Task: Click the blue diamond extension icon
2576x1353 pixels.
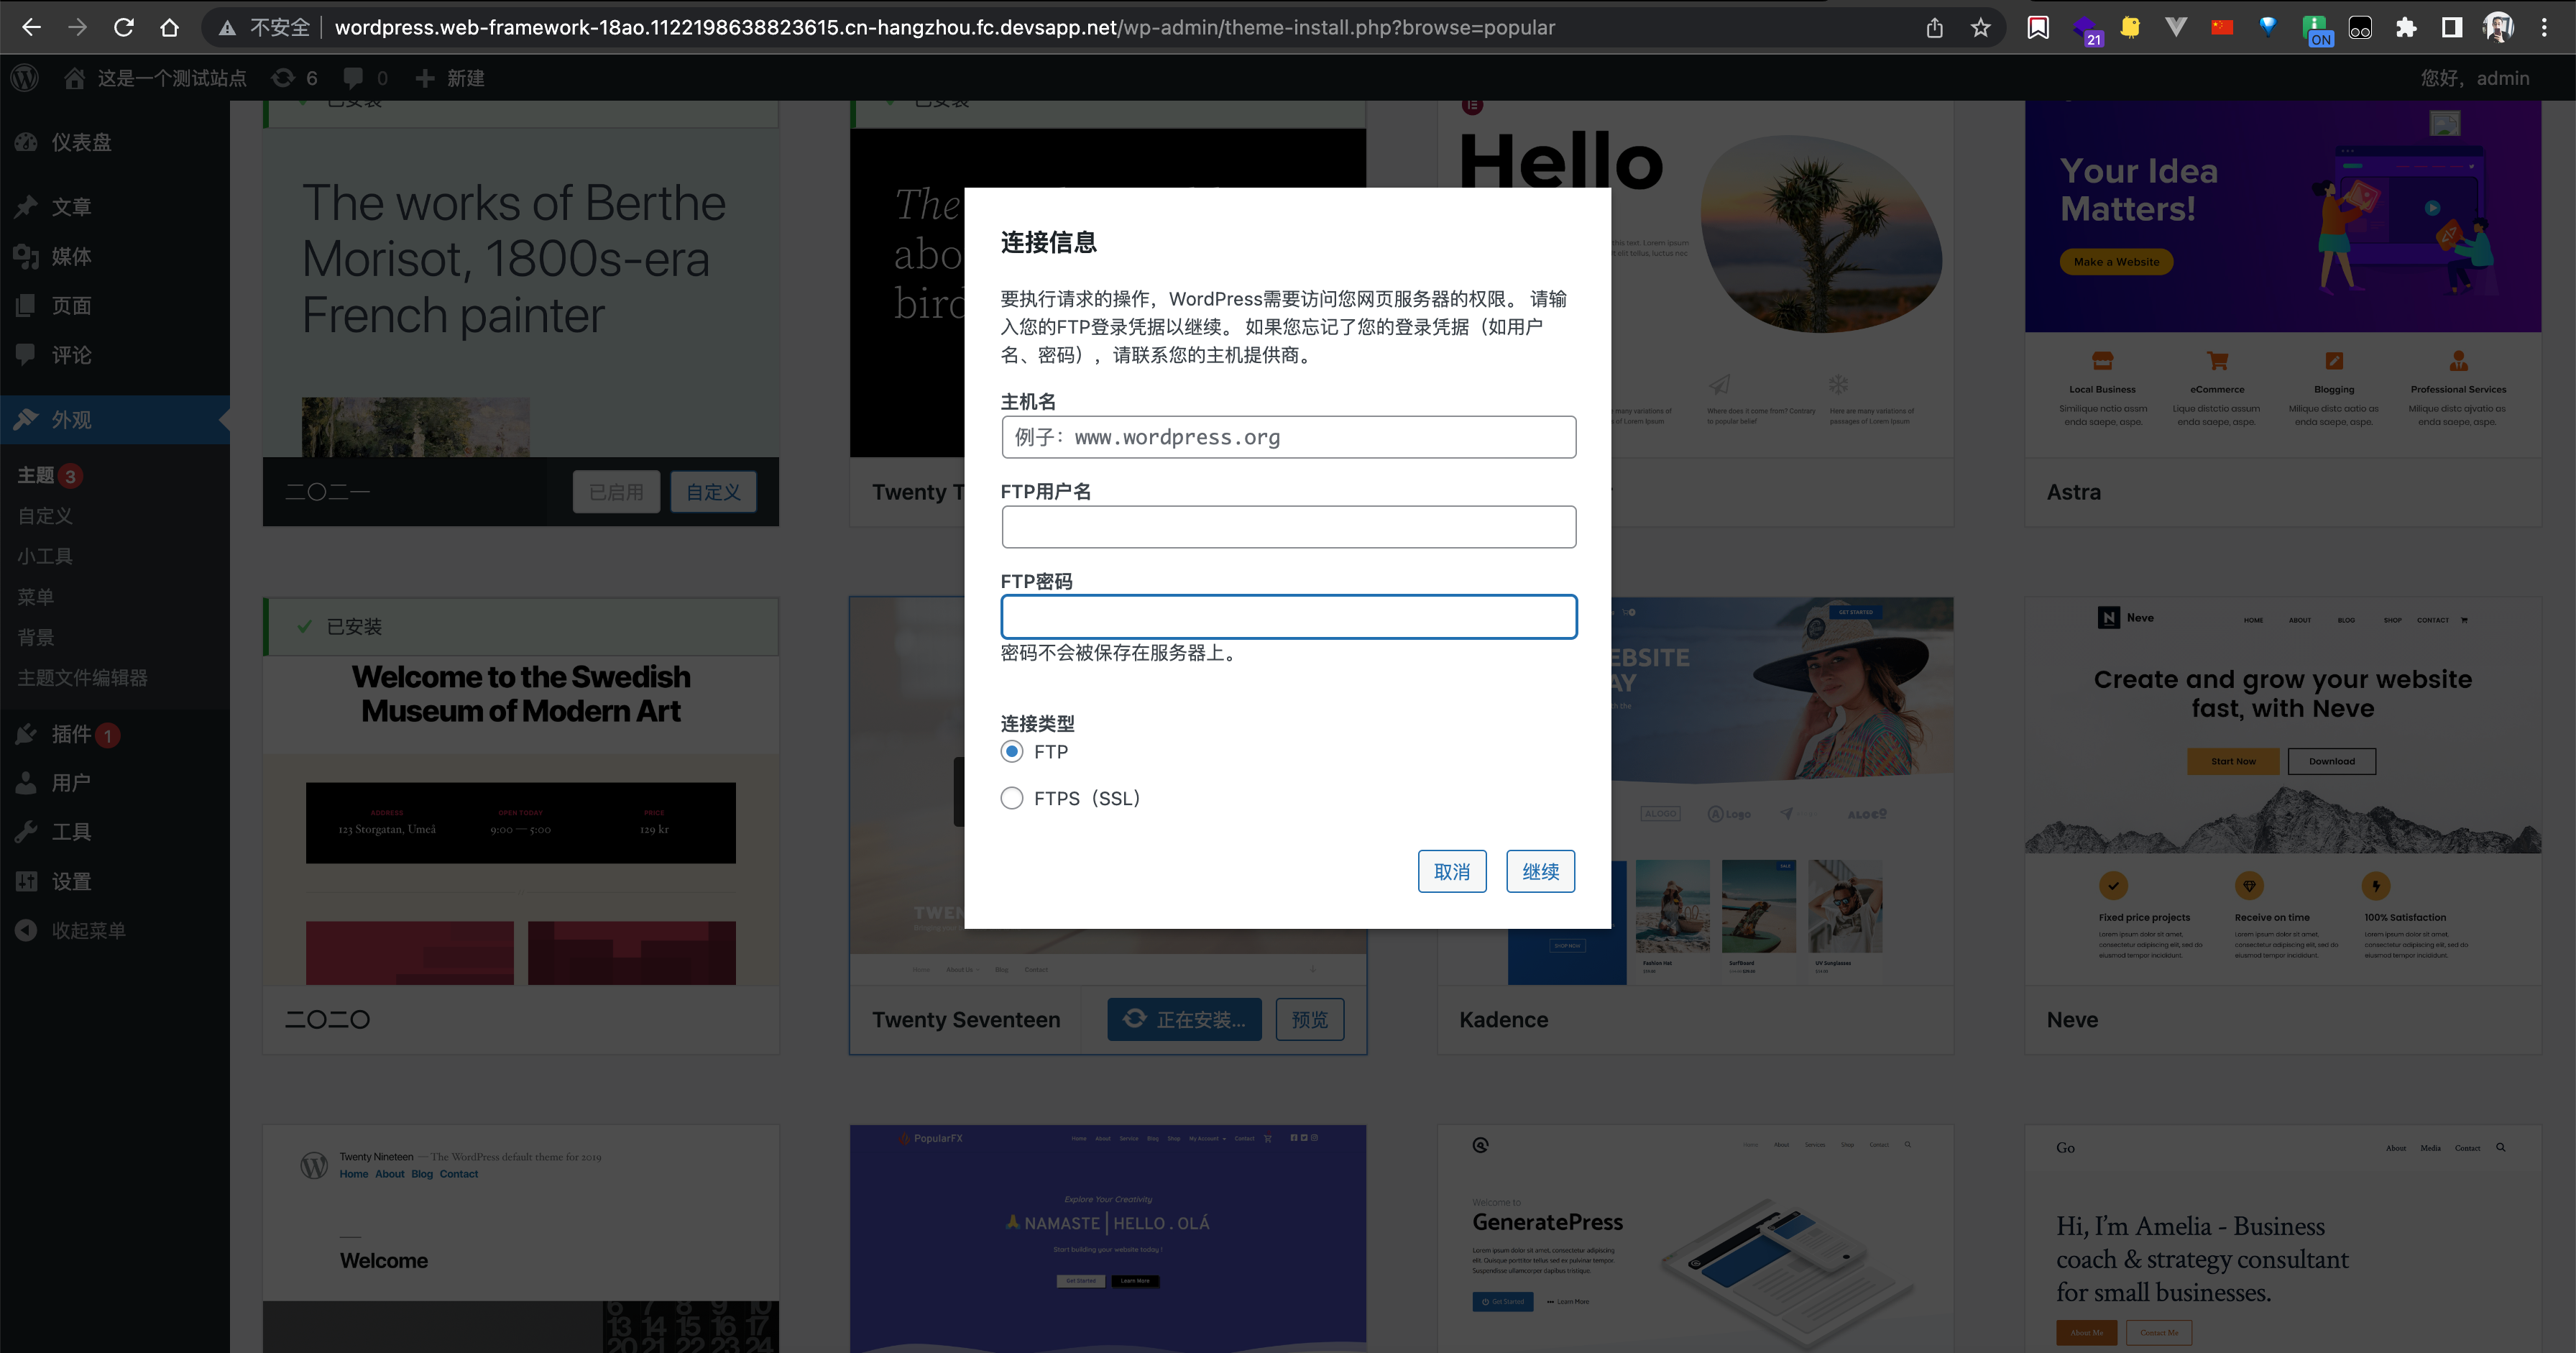Action: click(2268, 27)
